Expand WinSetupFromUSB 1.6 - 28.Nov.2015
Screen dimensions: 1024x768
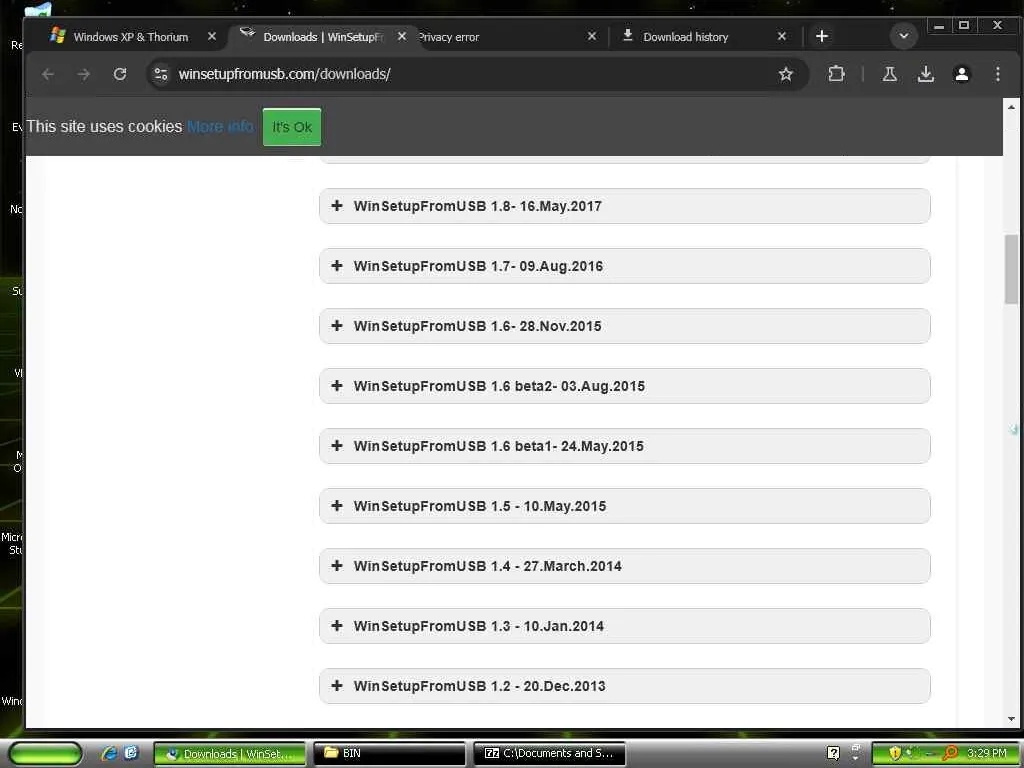click(x=624, y=326)
